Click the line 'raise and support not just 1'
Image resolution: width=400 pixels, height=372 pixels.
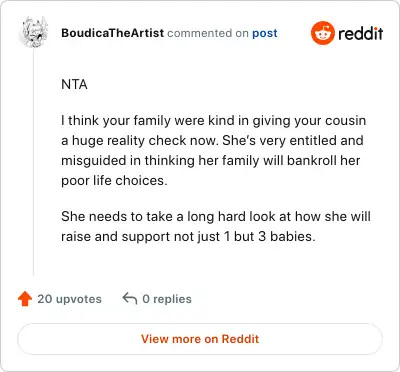click(x=188, y=237)
